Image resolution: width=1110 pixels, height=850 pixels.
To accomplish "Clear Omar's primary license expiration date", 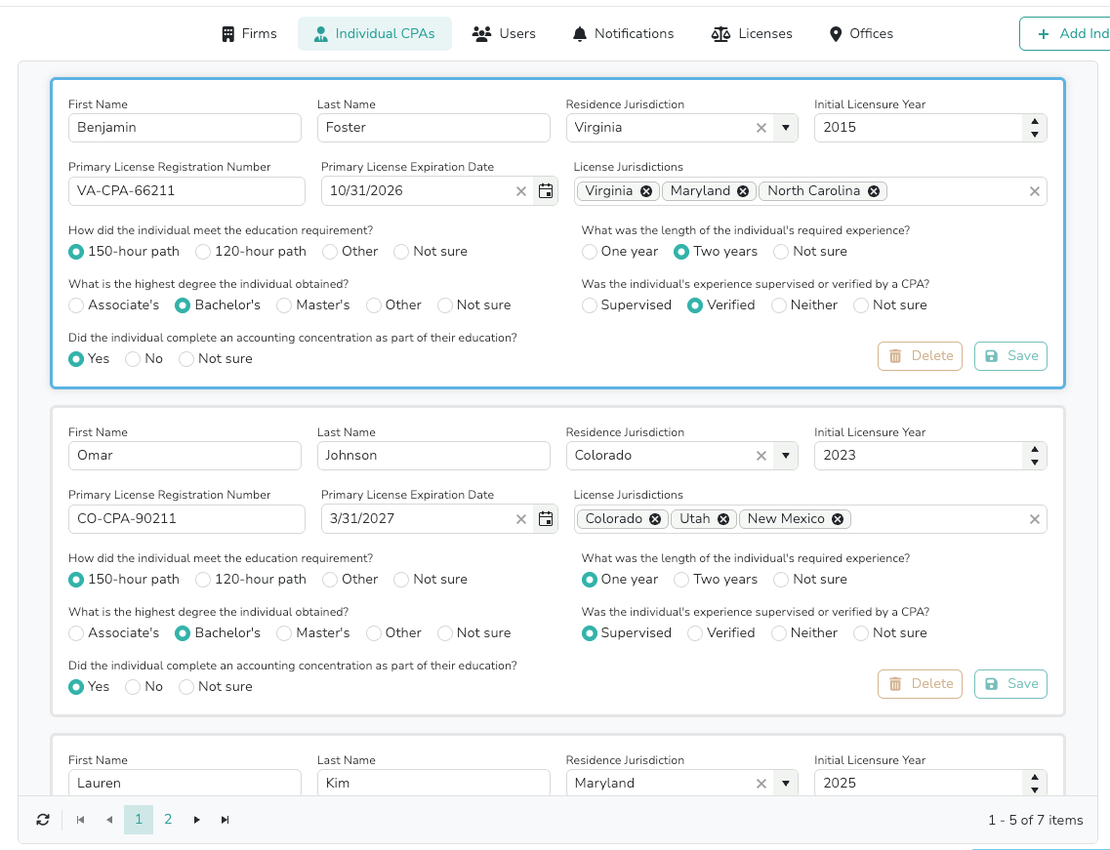I will click(521, 519).
